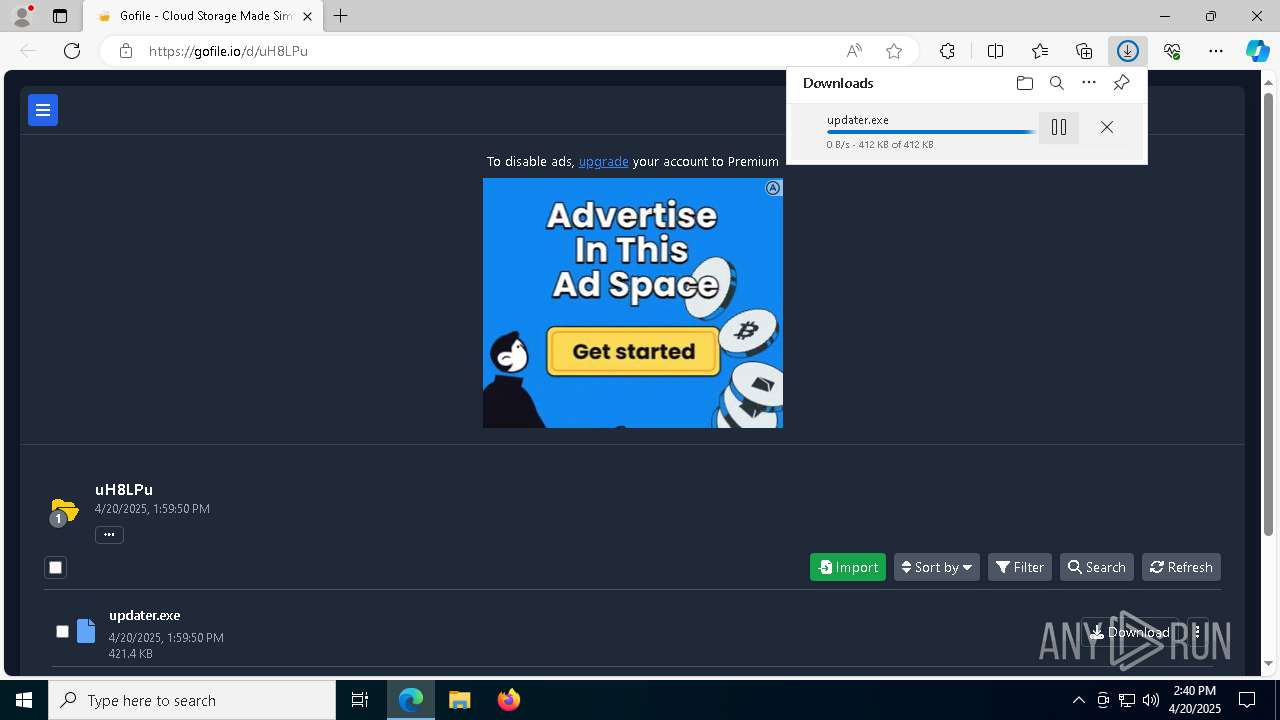The width and height of the screenshot is (1280, 720).
Task: Search downloads in Downloads panel
Action: tap(1056, 83)
